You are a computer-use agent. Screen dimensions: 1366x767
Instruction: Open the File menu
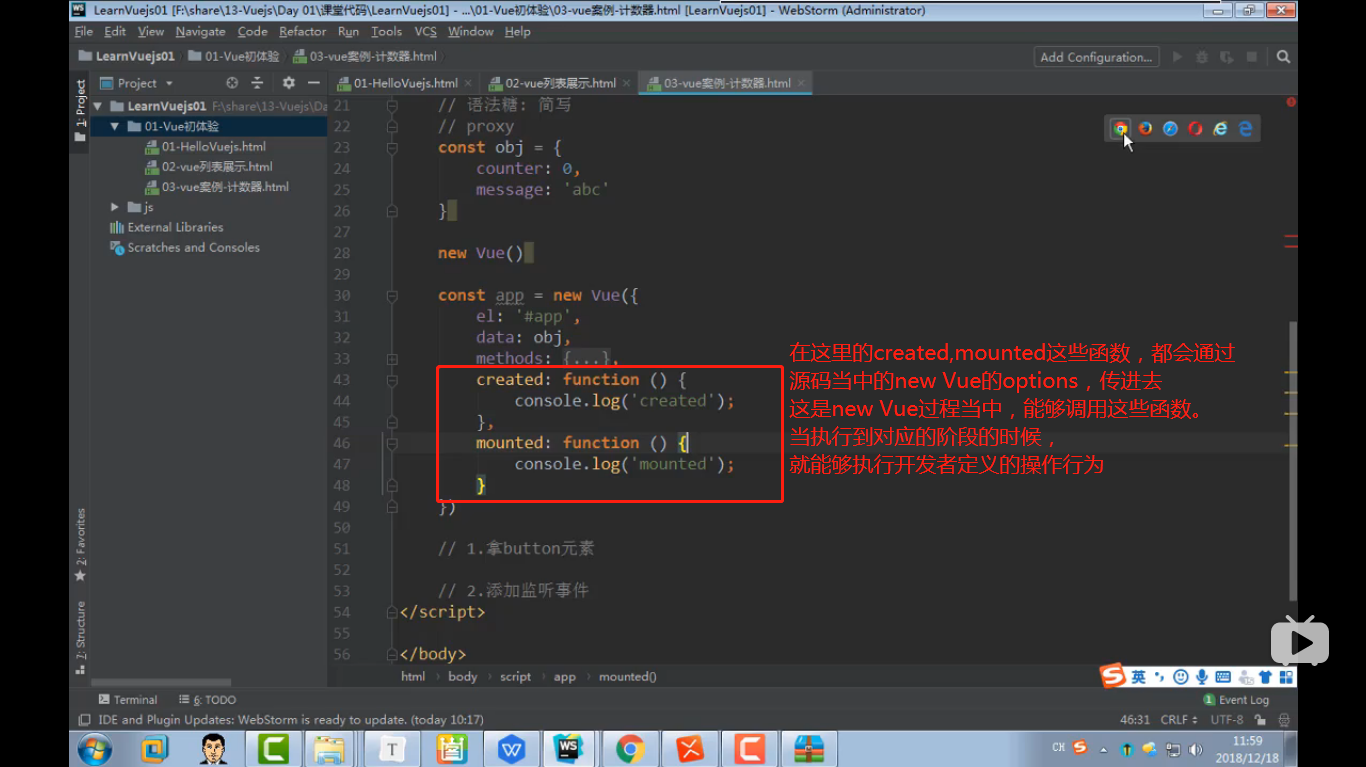pyautogui.click(x=84, y=32)
